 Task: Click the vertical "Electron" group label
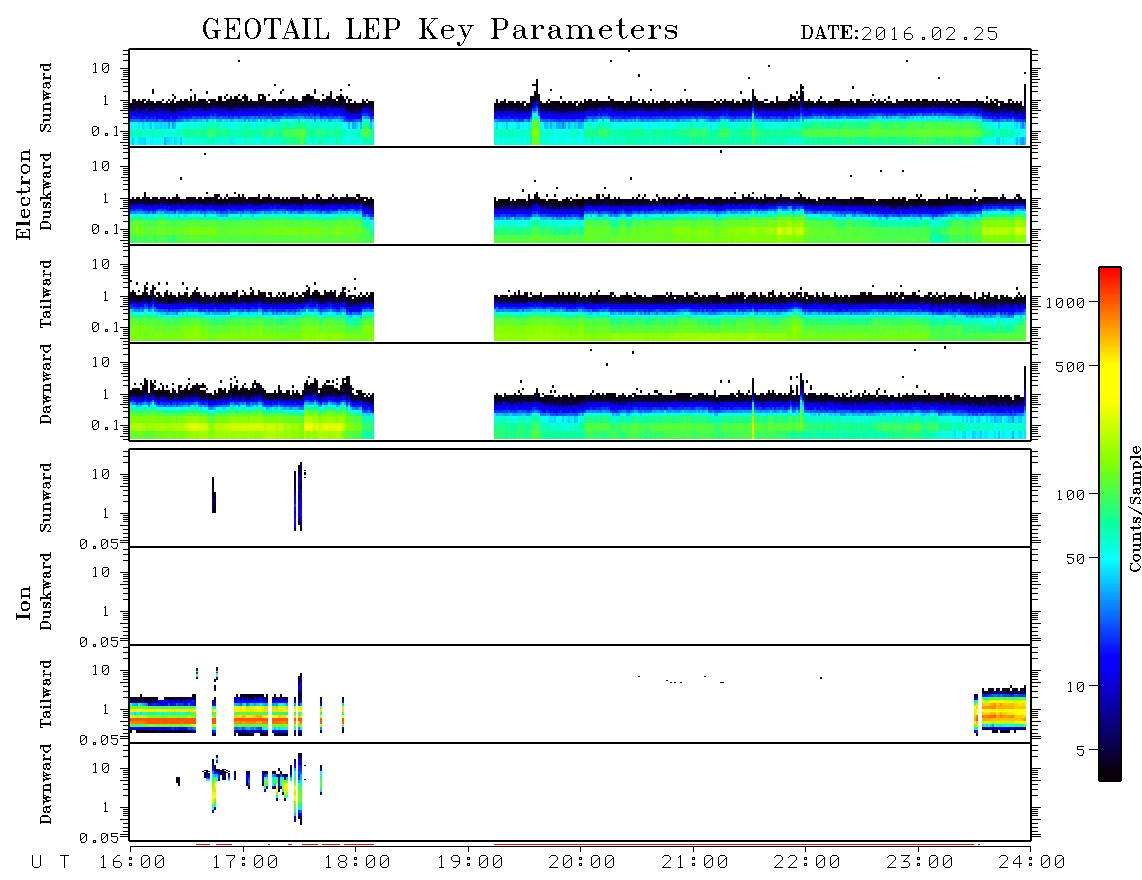point(23,194)
